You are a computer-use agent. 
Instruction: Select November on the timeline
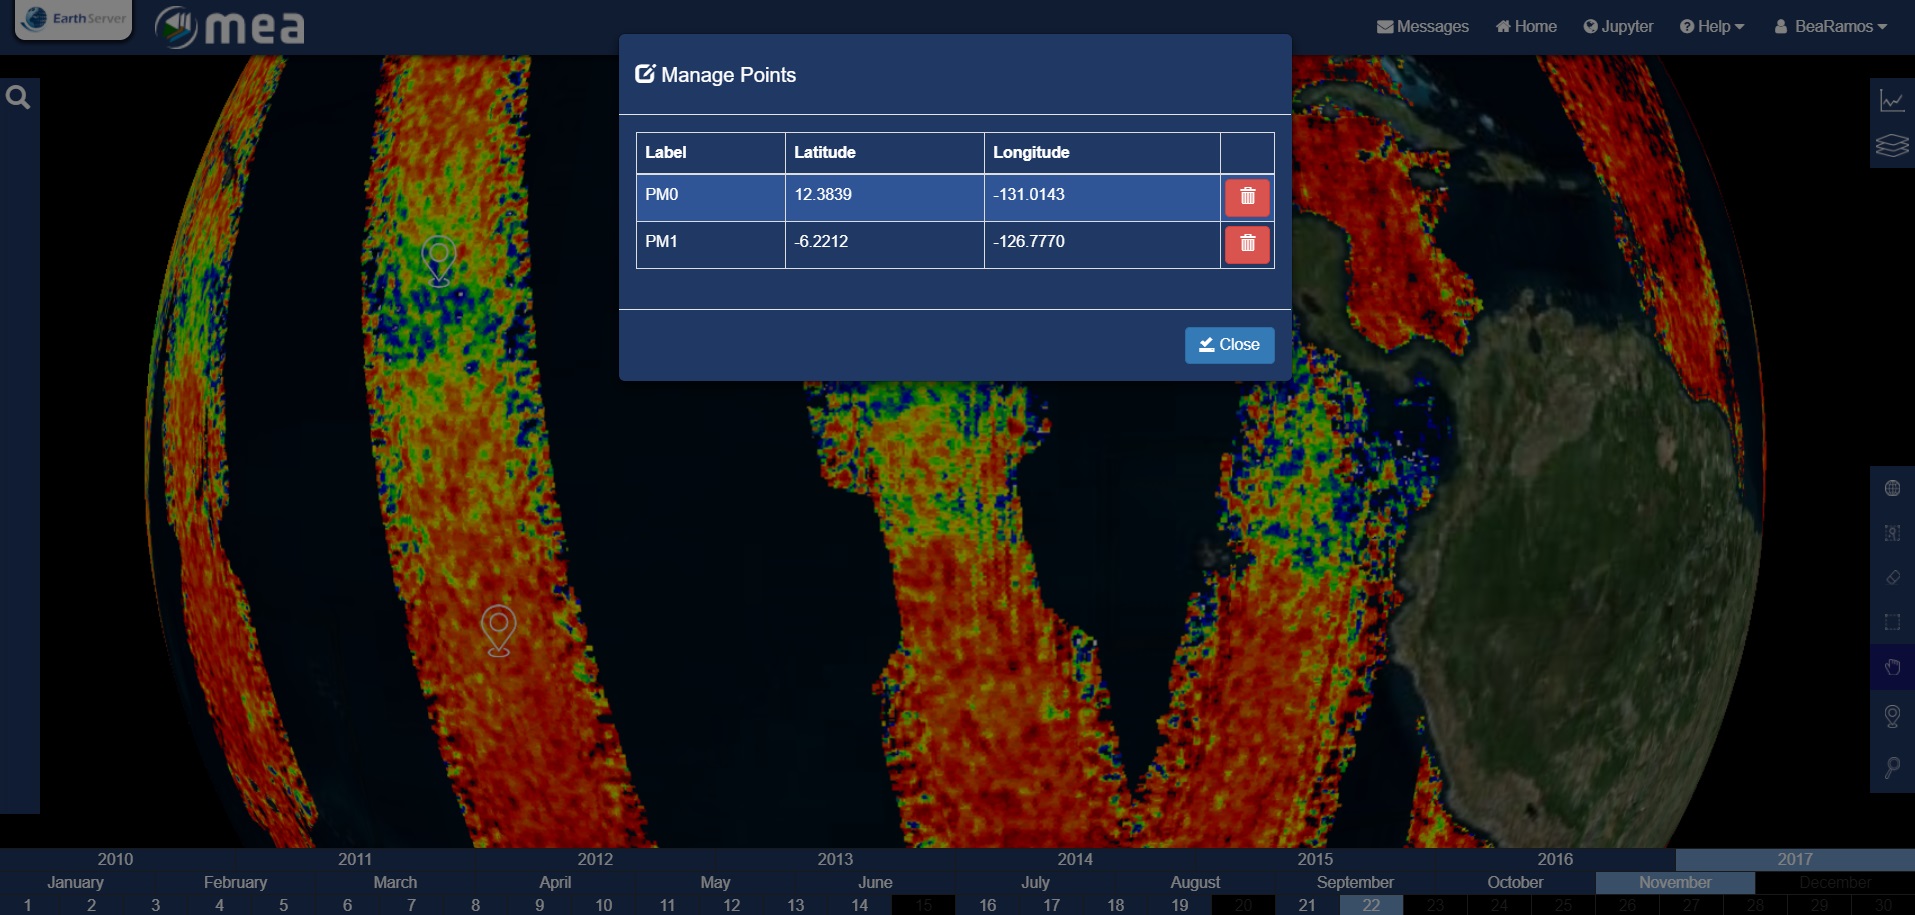[x=1675, y=882]
